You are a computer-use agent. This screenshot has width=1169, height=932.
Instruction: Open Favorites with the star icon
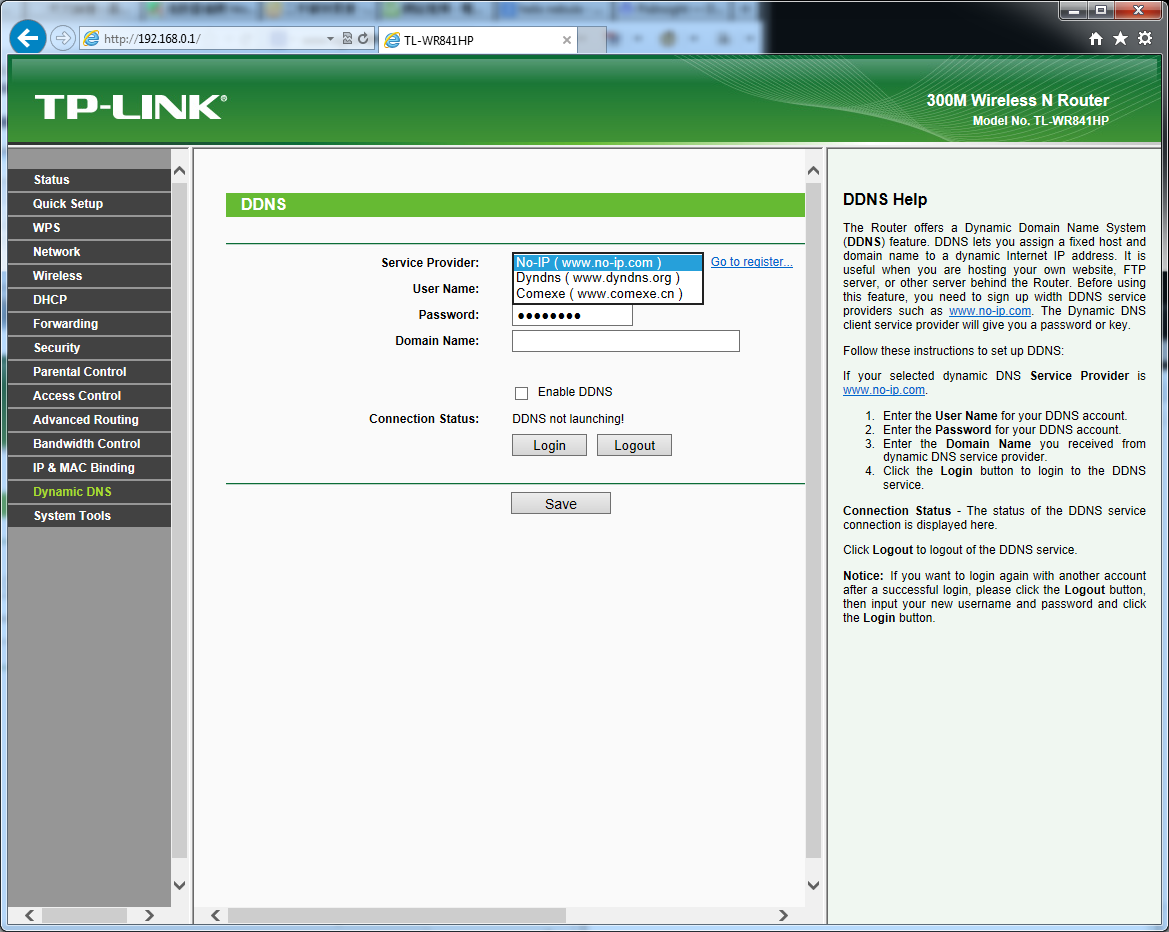pyautogui.click(x=1120, y=39)
